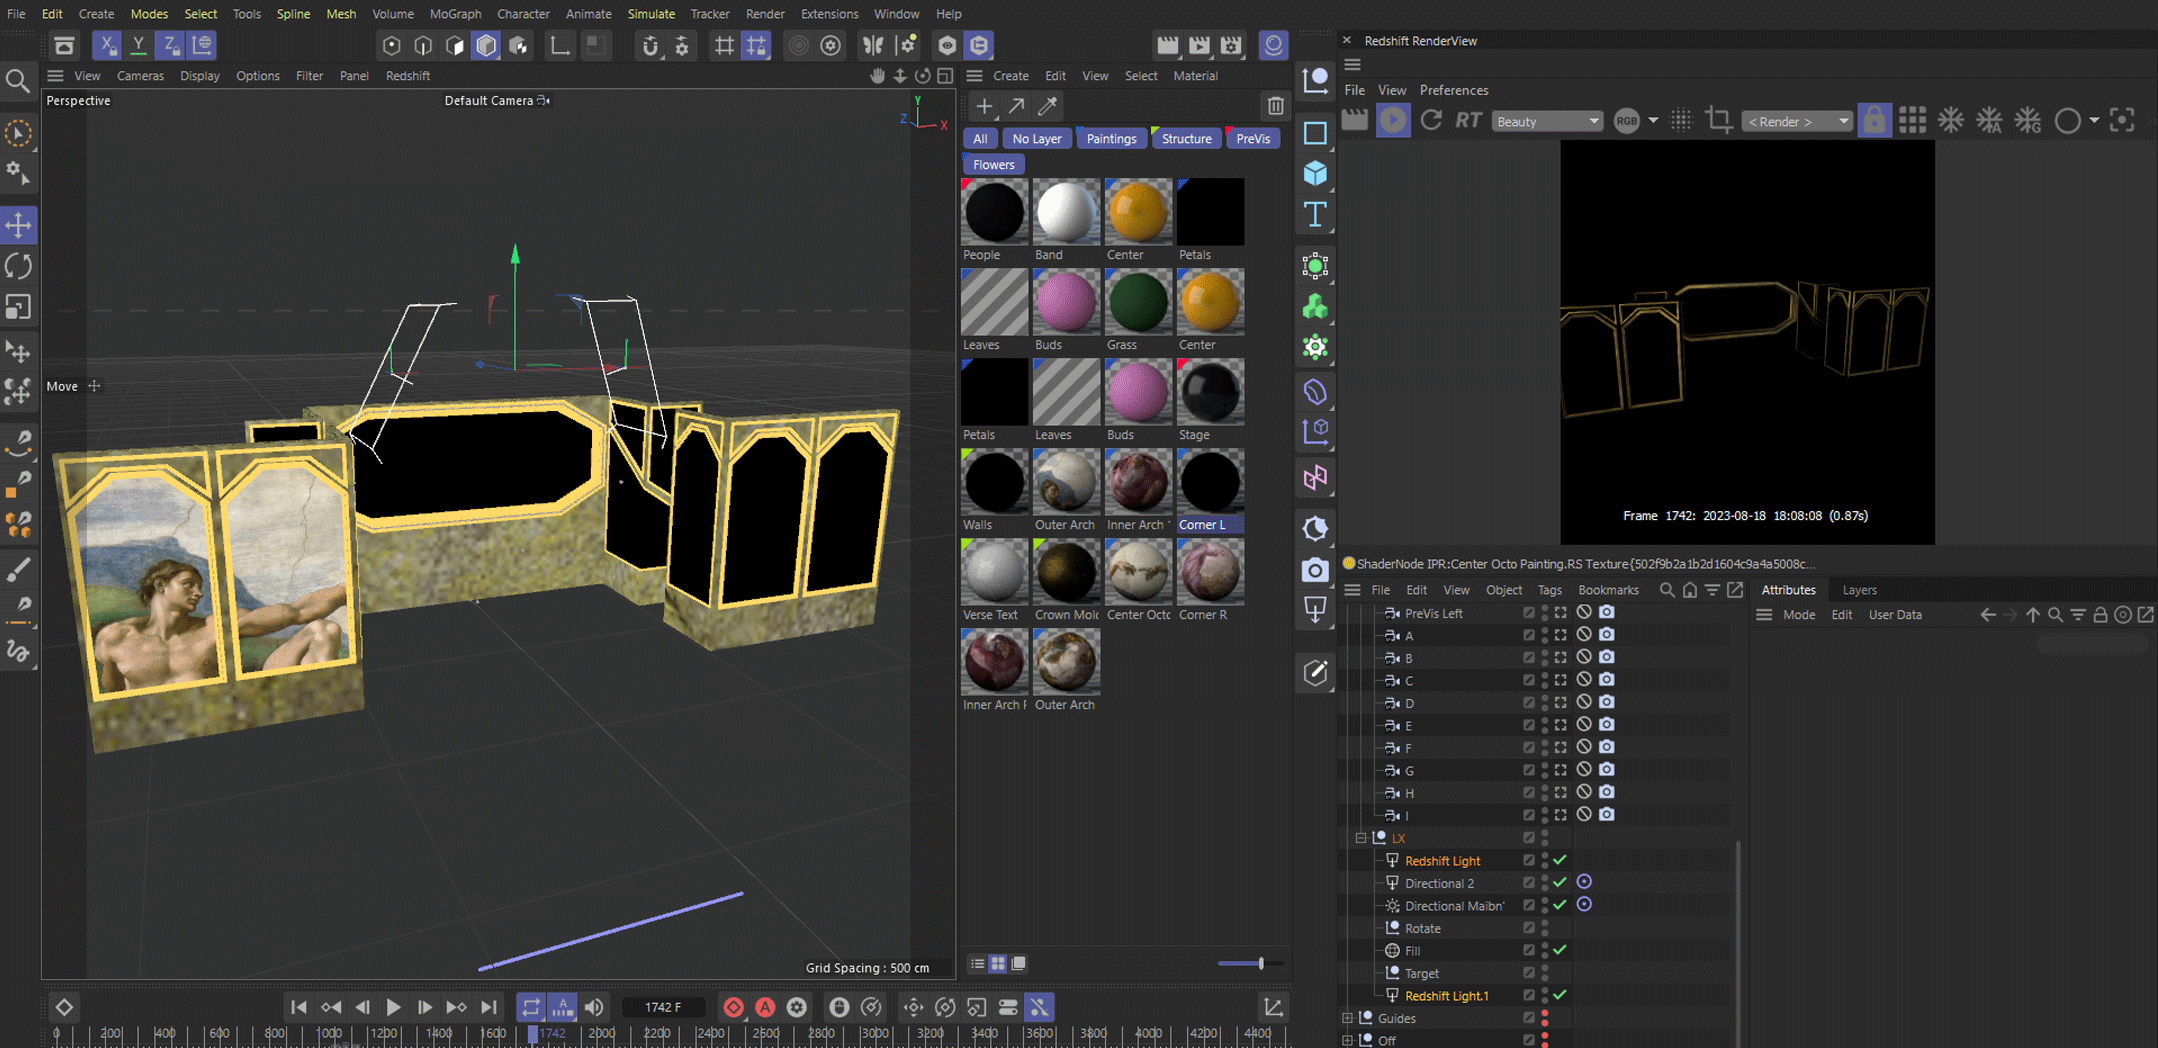The height and width of the screenshot is (1048, 2158).
Task: Start the Redshift IPR render
Action: (1392, 121)
